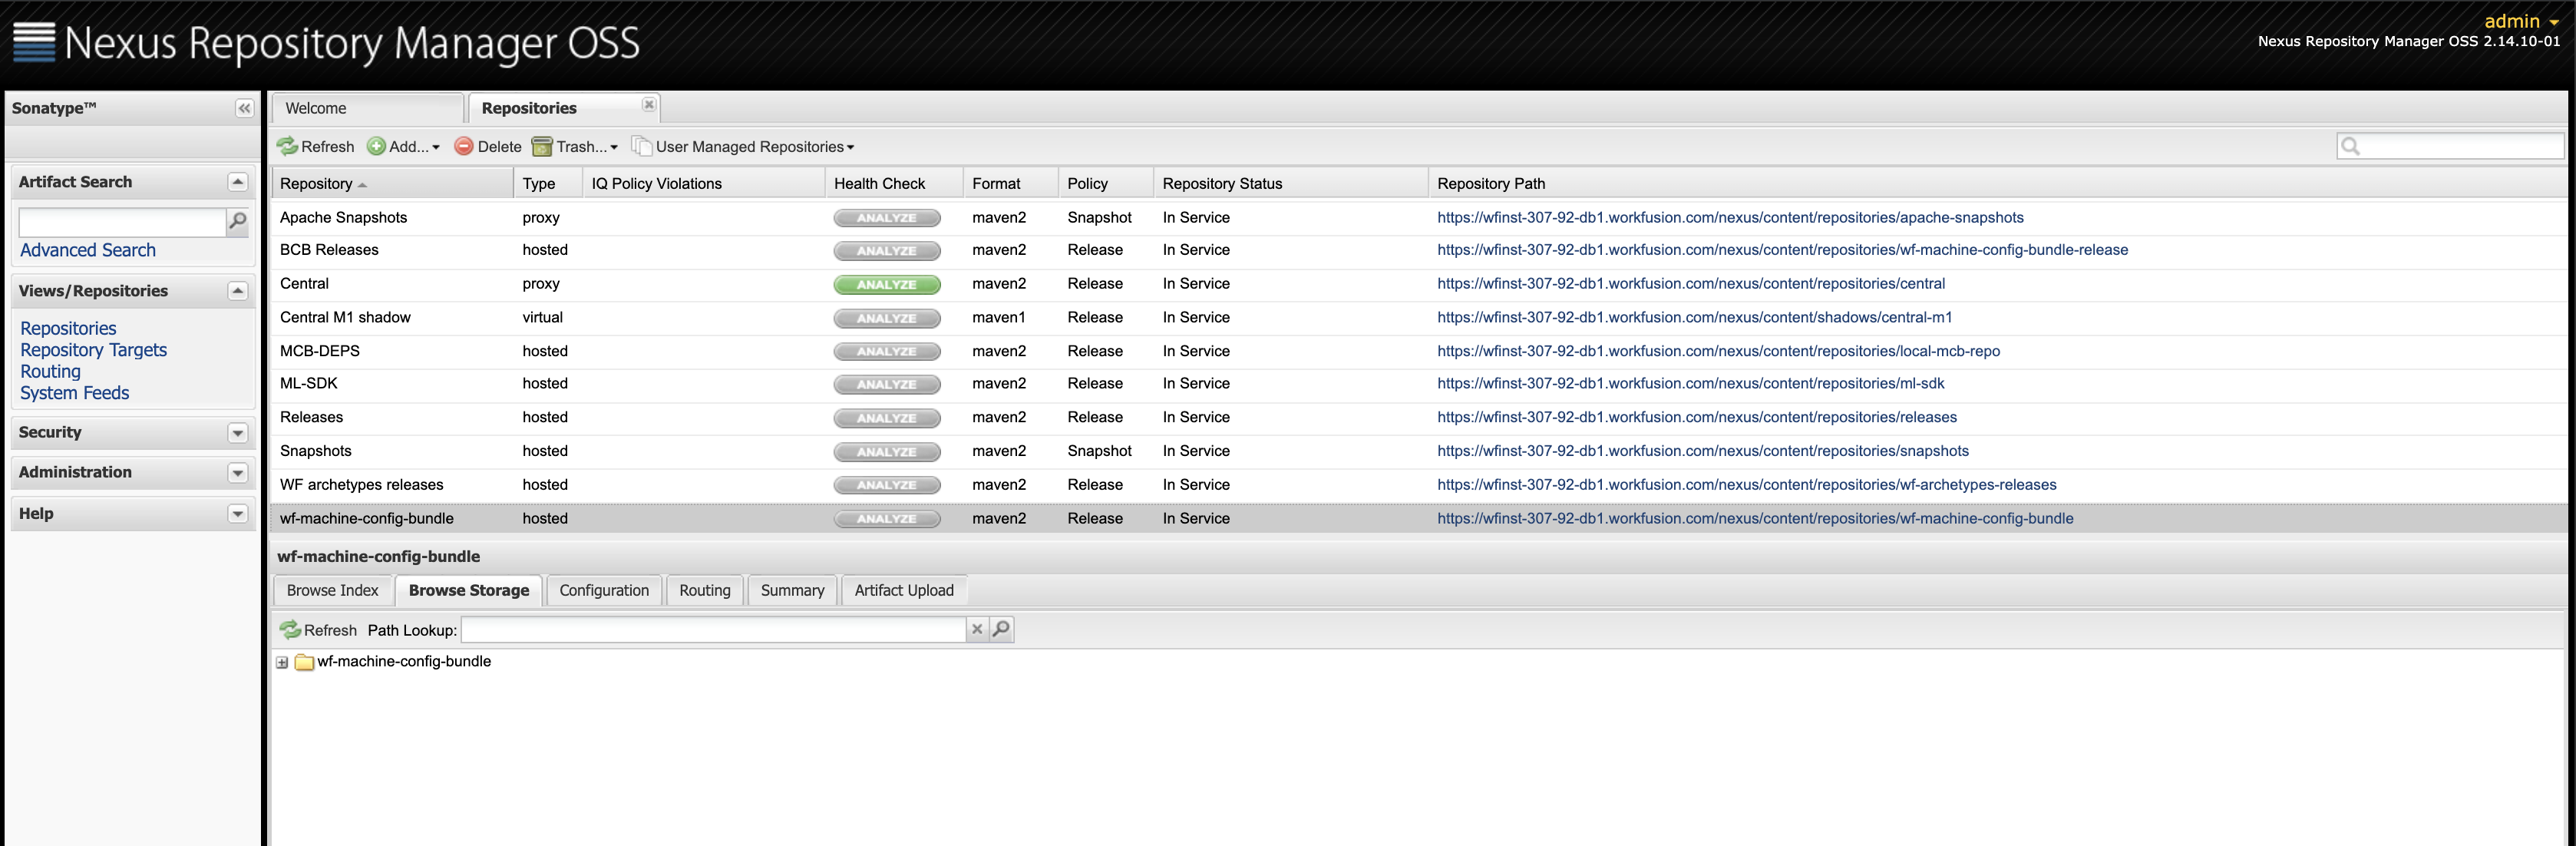Open the central repository URL
This screenshot has width=2576, height=846.
1691,284
